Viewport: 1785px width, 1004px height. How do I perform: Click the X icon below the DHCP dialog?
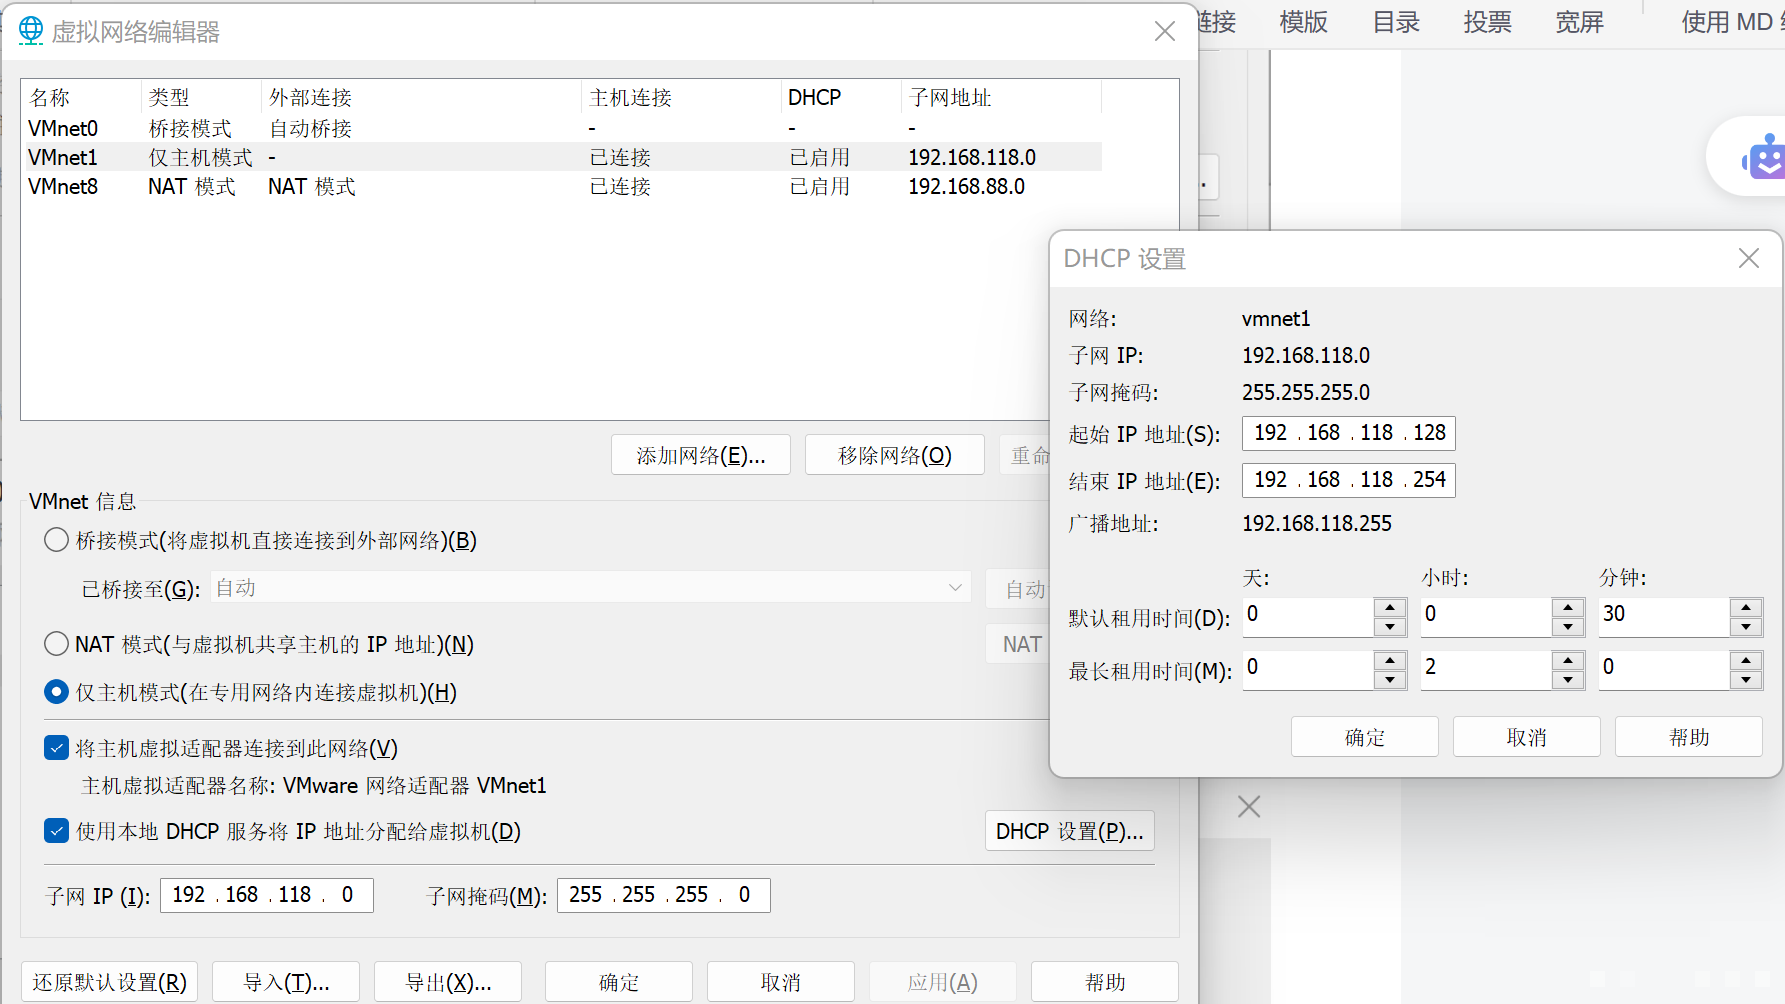[x=1249, y=806]
